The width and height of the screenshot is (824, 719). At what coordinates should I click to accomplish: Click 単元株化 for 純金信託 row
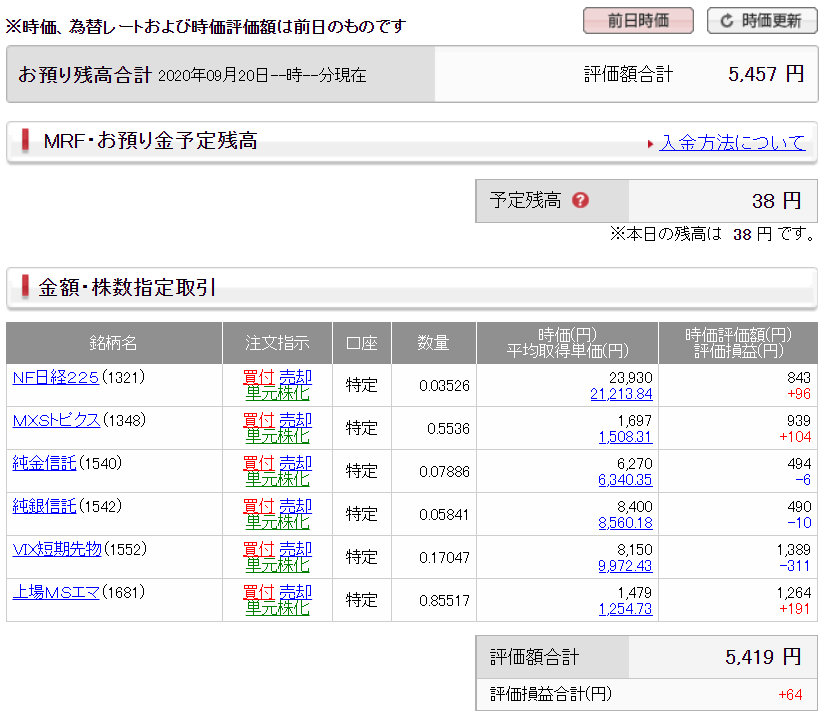[x=277, y=479]
